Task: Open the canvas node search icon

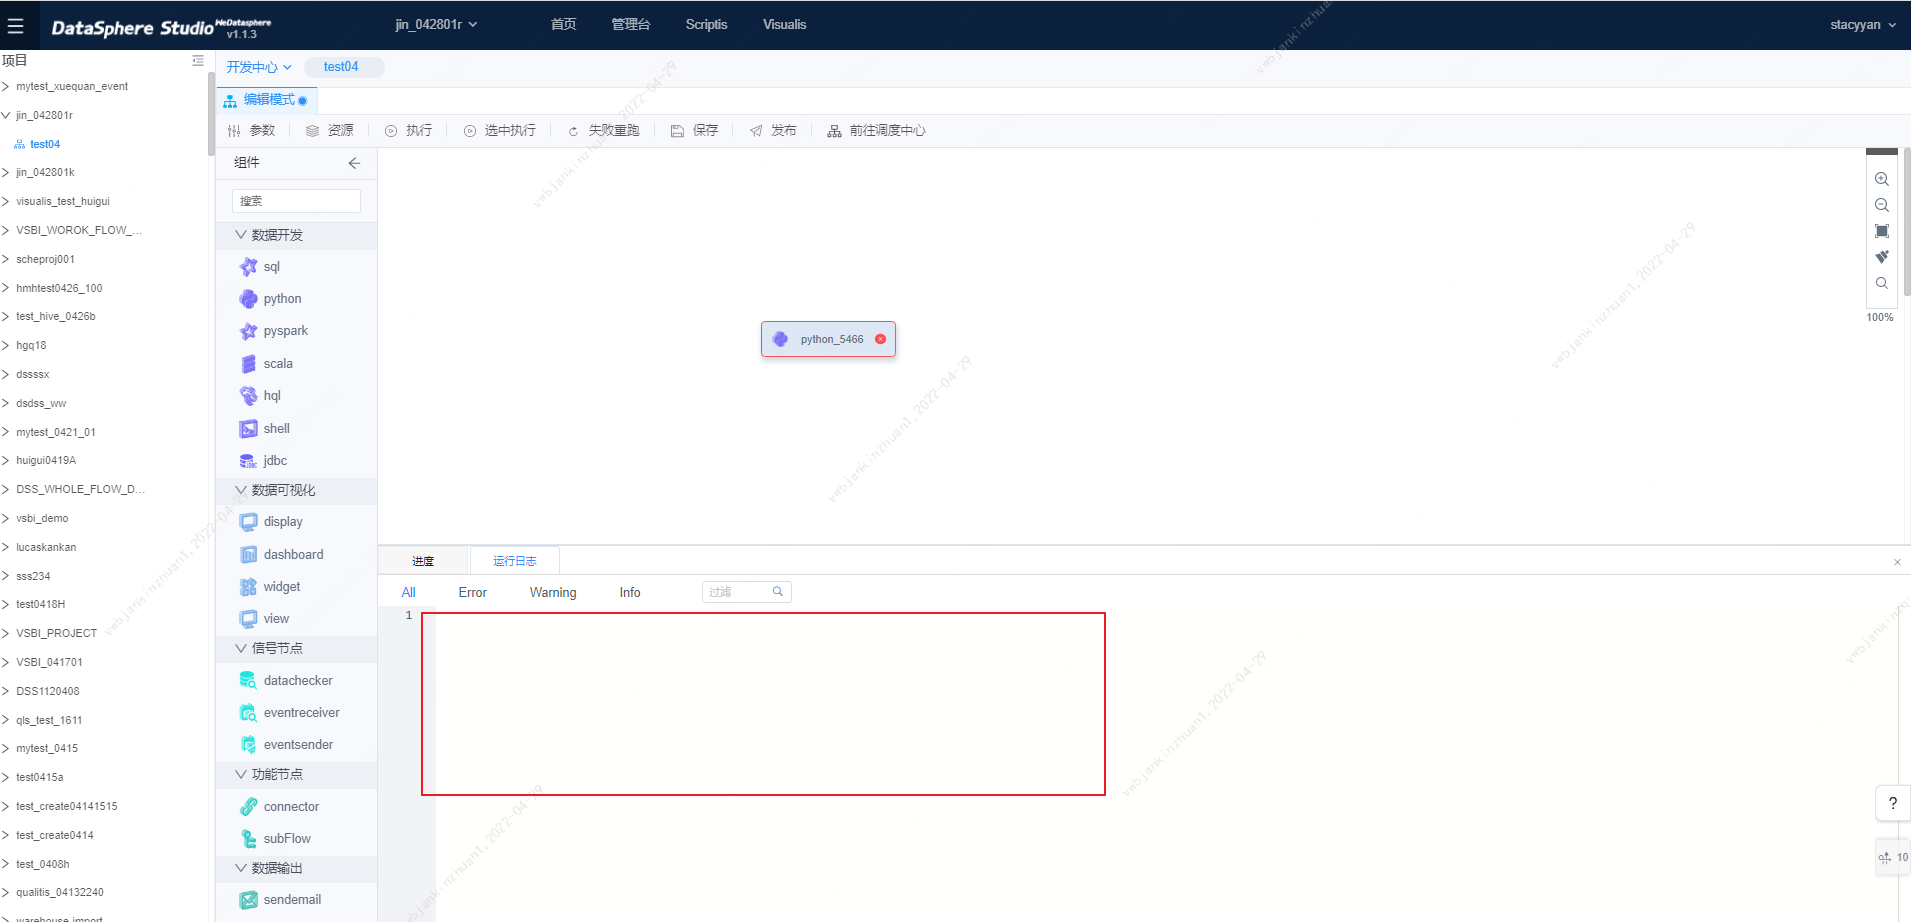Action: point(1882,283)
